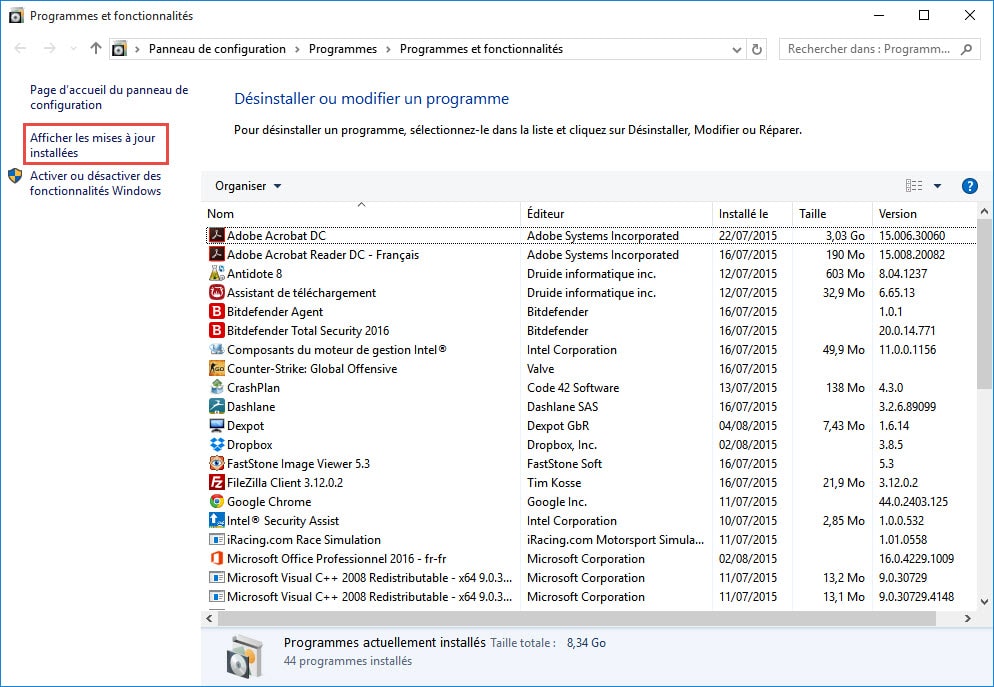Click the vertical scrollbar up arrow

984,210
